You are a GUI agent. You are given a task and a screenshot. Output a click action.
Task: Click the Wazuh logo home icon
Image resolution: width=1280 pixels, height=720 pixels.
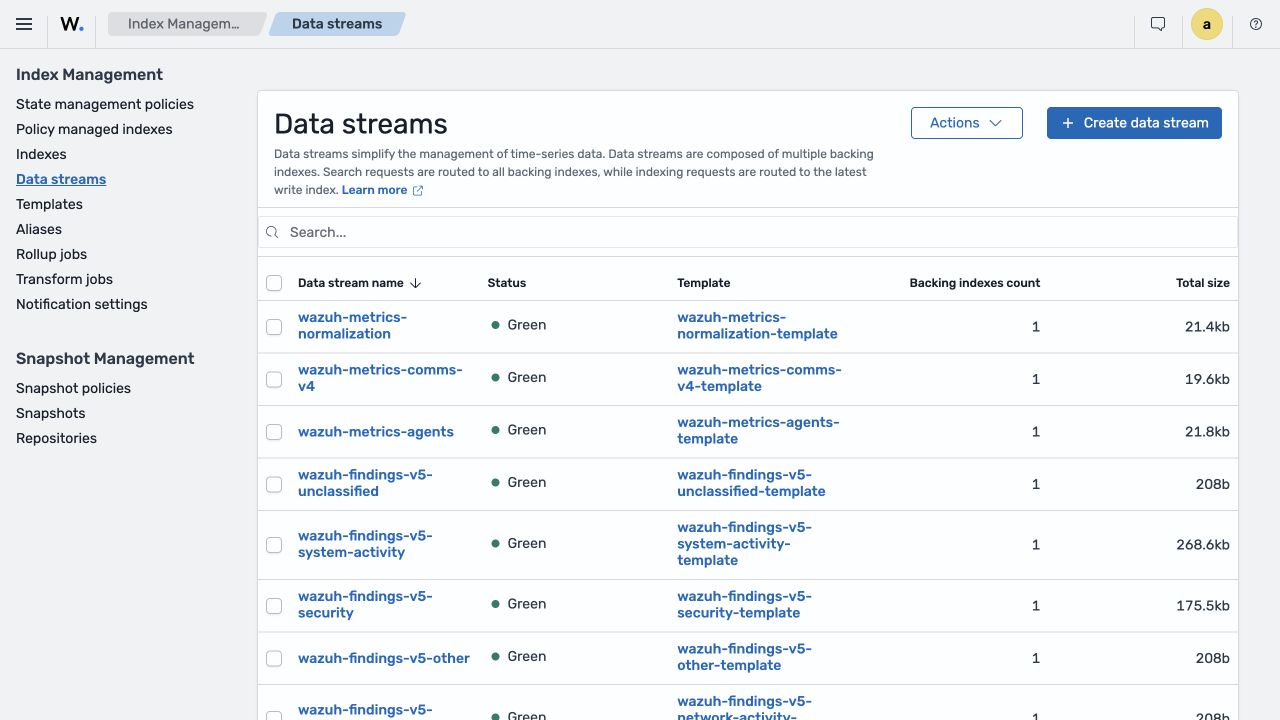pos(72,24)
